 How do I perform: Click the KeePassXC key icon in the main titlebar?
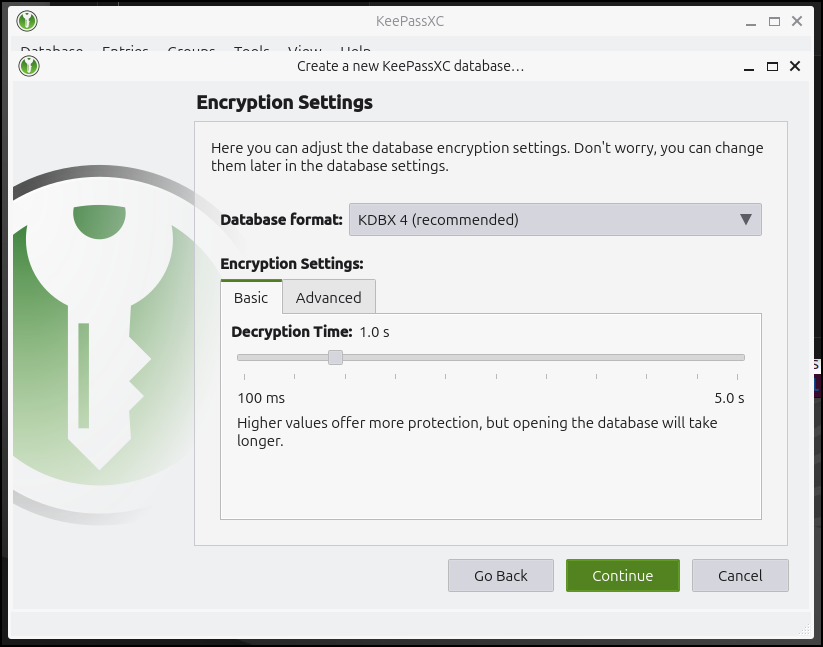click(x=26, y=20)
